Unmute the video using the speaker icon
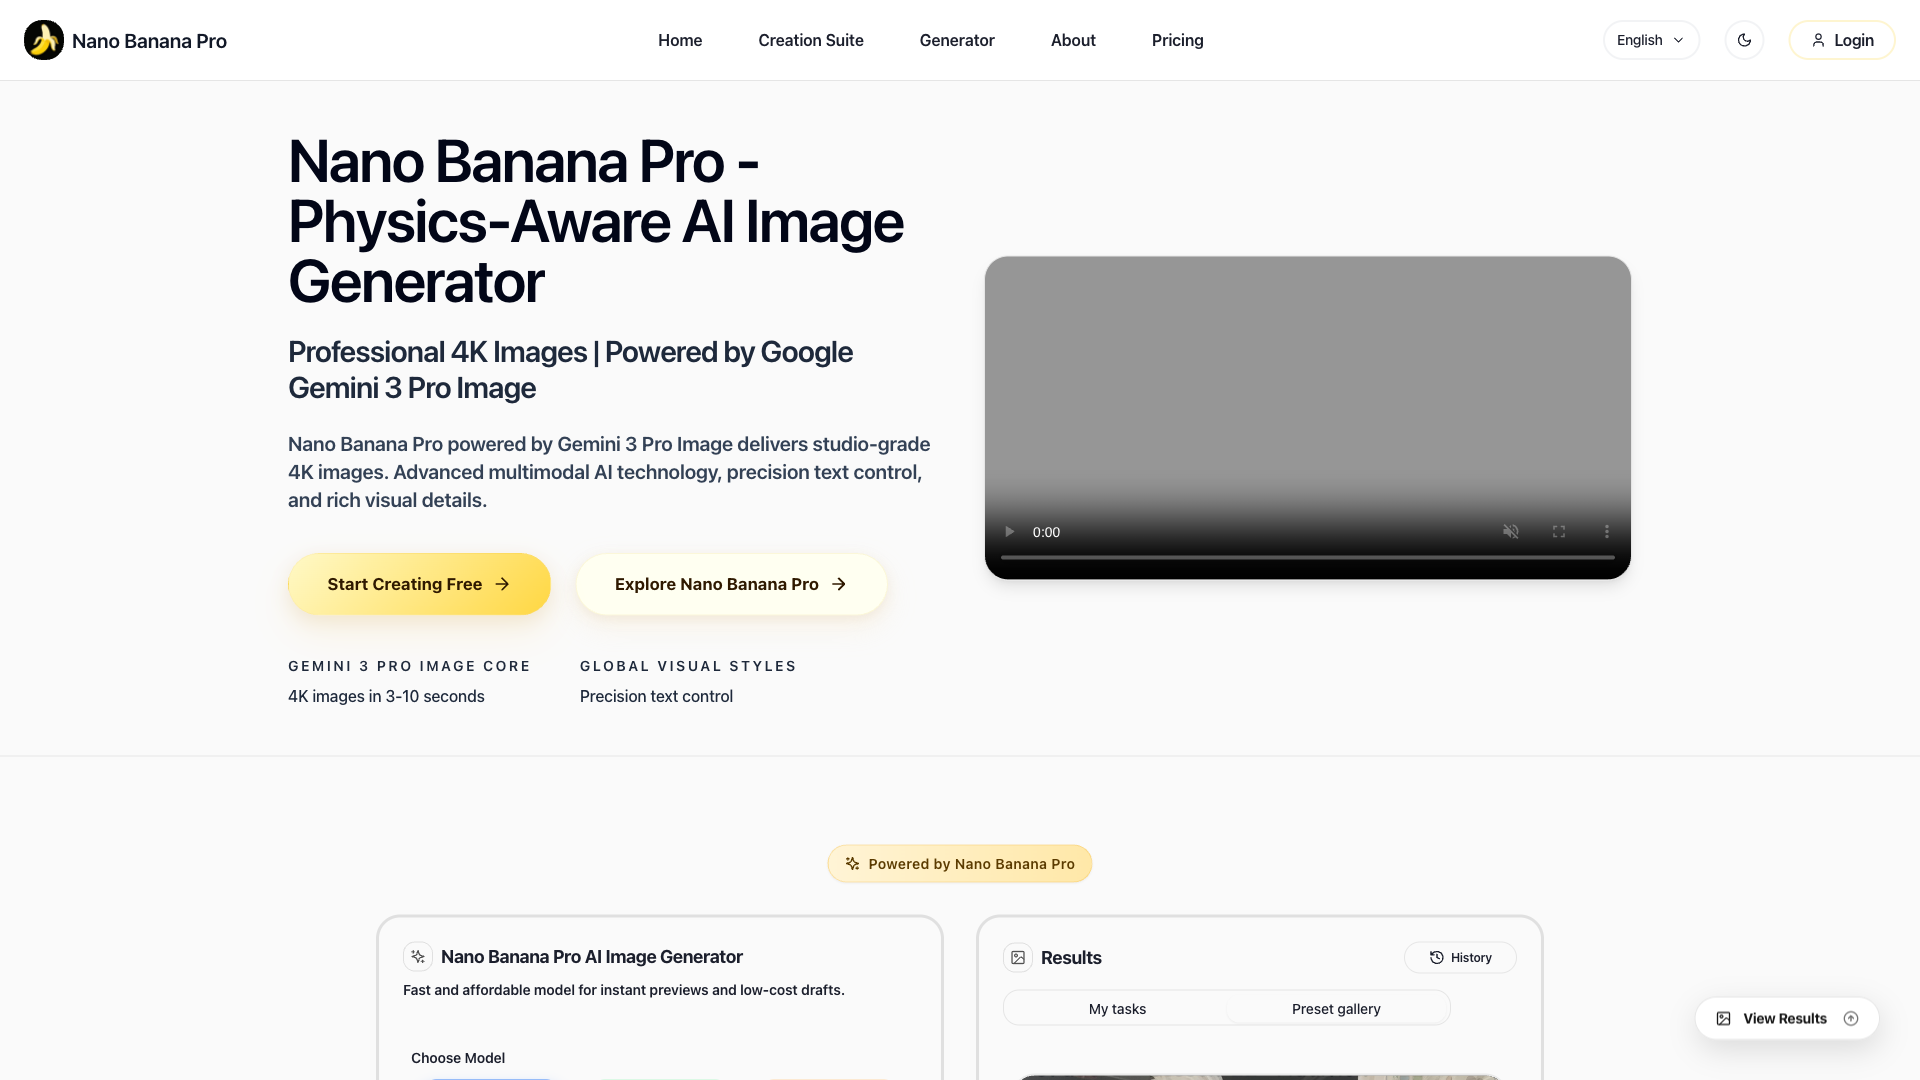Image resolution: width=1920 pixels, height=1080 pixels. [1511, 532]
